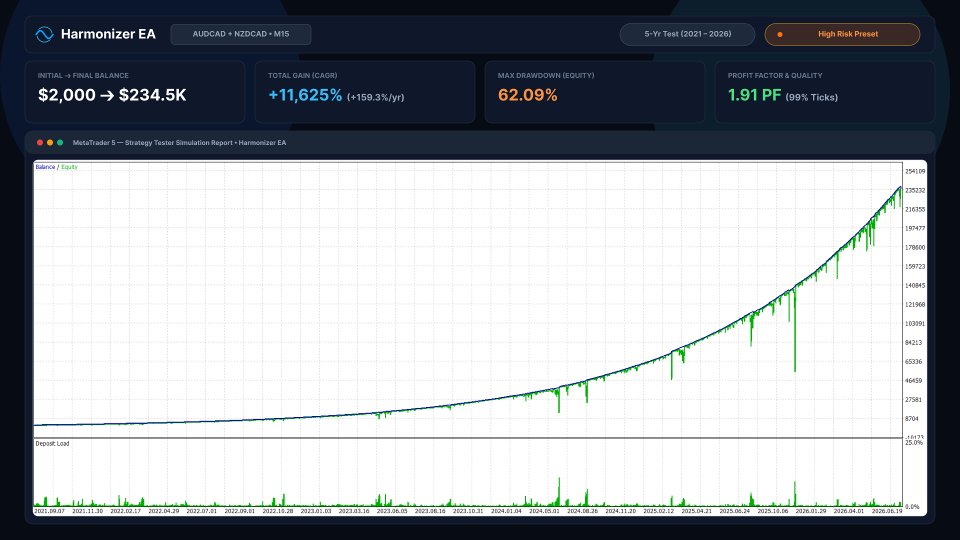Click the PROFIT FACTOR & QUALITY label
The image size is (960, 540).
click(x=775, y=75)
